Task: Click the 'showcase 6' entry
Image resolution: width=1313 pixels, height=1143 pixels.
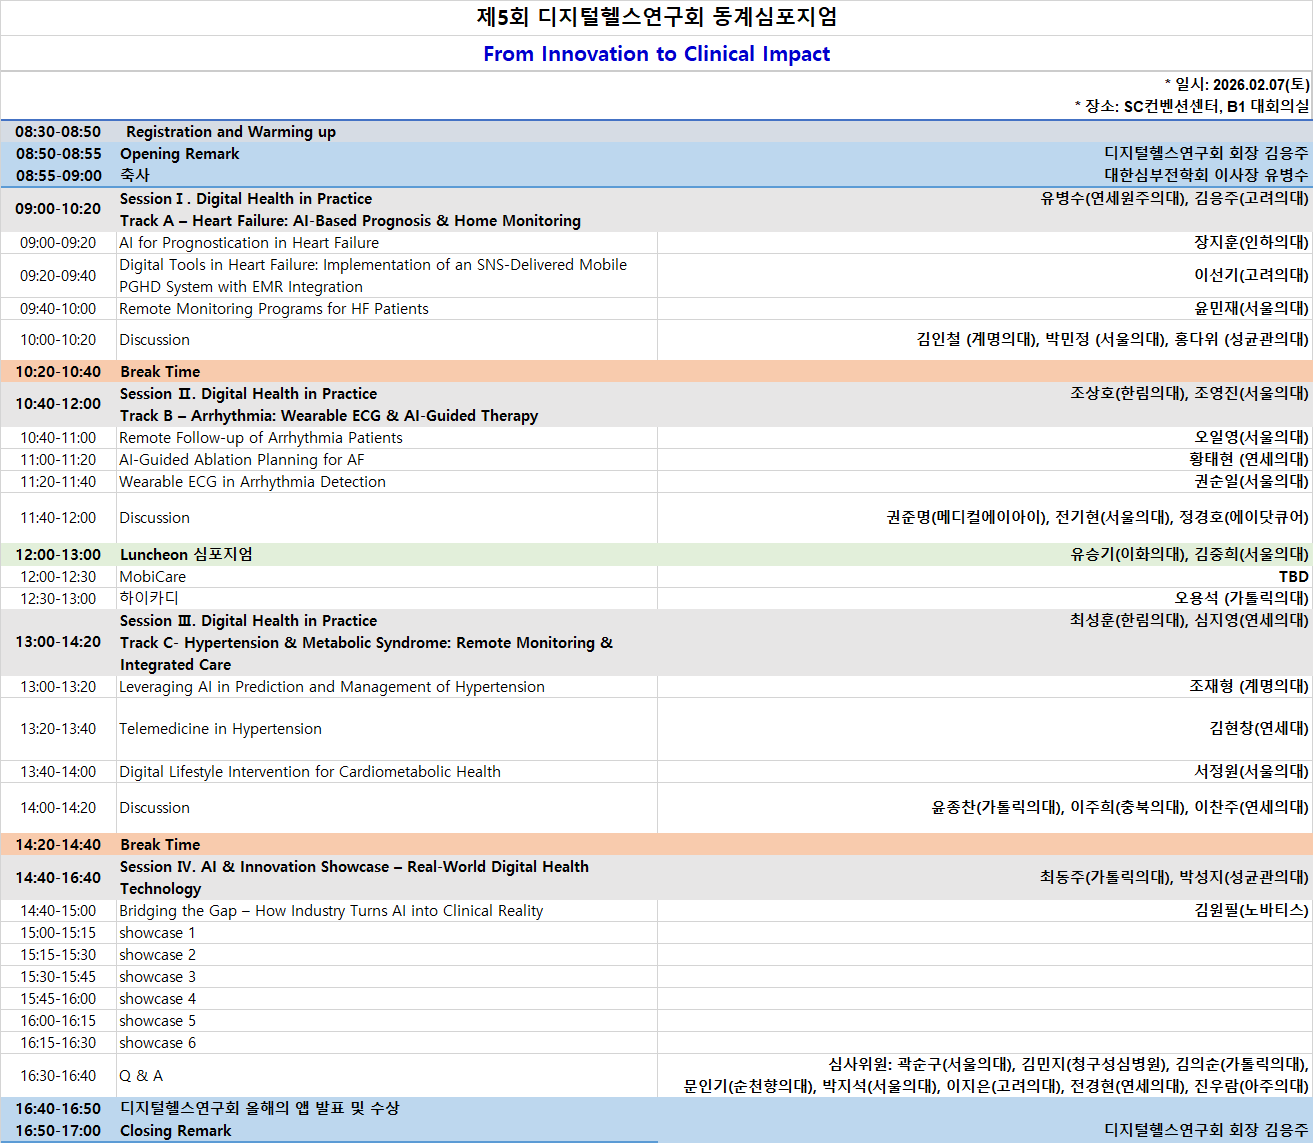Action: pyautogui.click(x=157, y=1043)
